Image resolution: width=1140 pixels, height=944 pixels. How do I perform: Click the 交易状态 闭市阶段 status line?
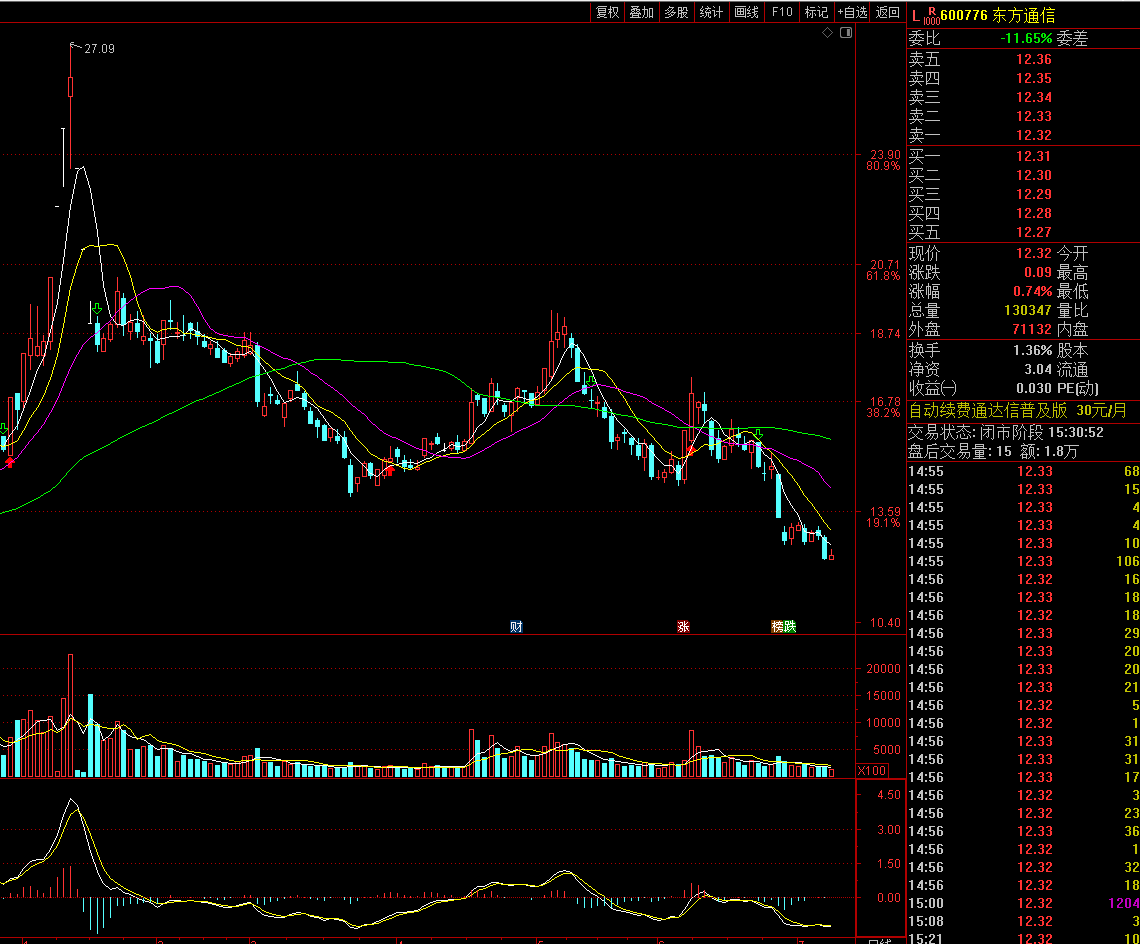[1005, 433]
